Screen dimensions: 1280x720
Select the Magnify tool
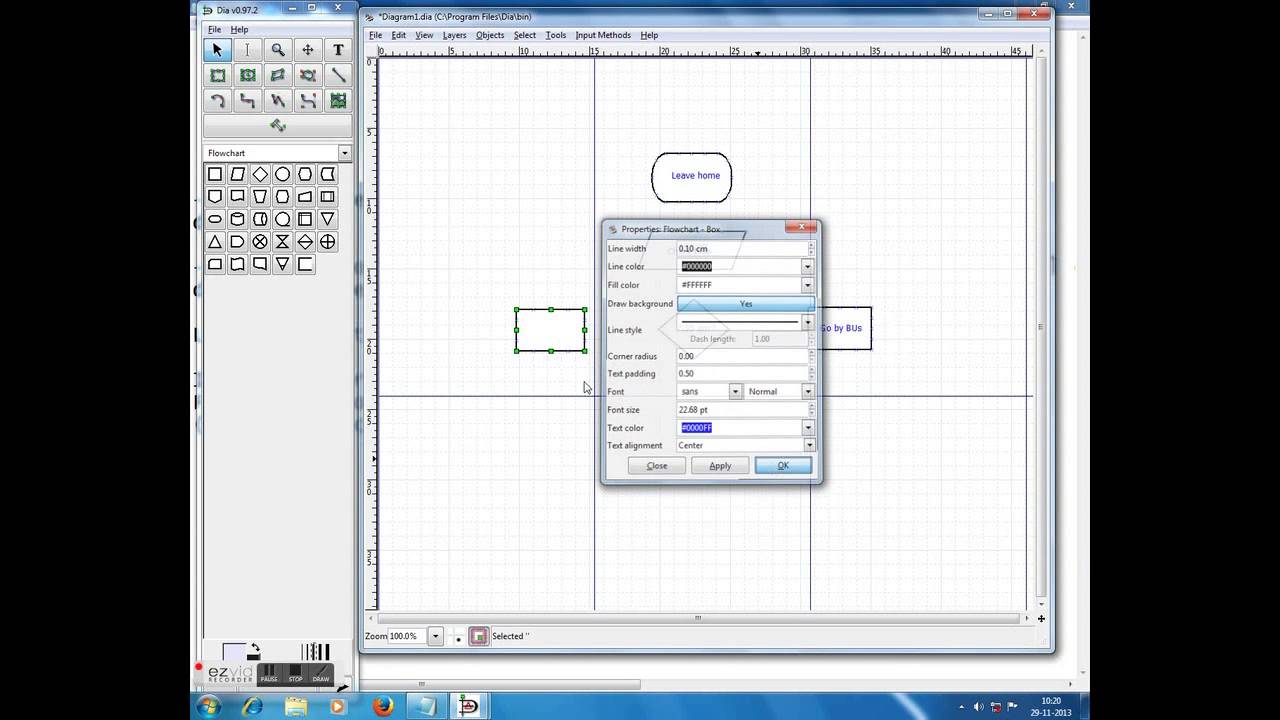[278, 50]
